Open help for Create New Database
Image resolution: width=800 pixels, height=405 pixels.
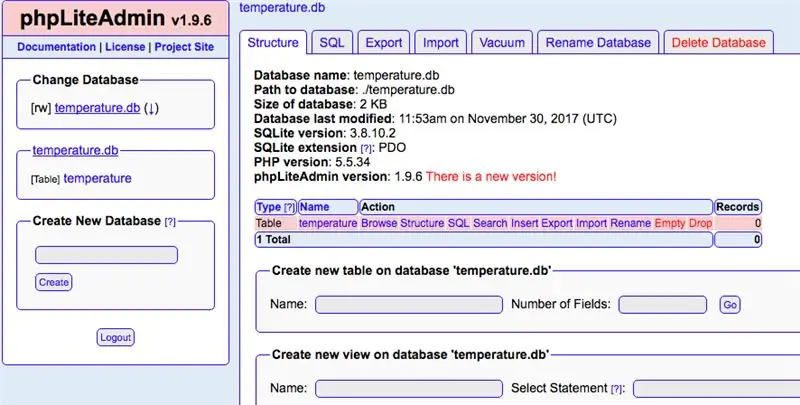tap(170, 222)
